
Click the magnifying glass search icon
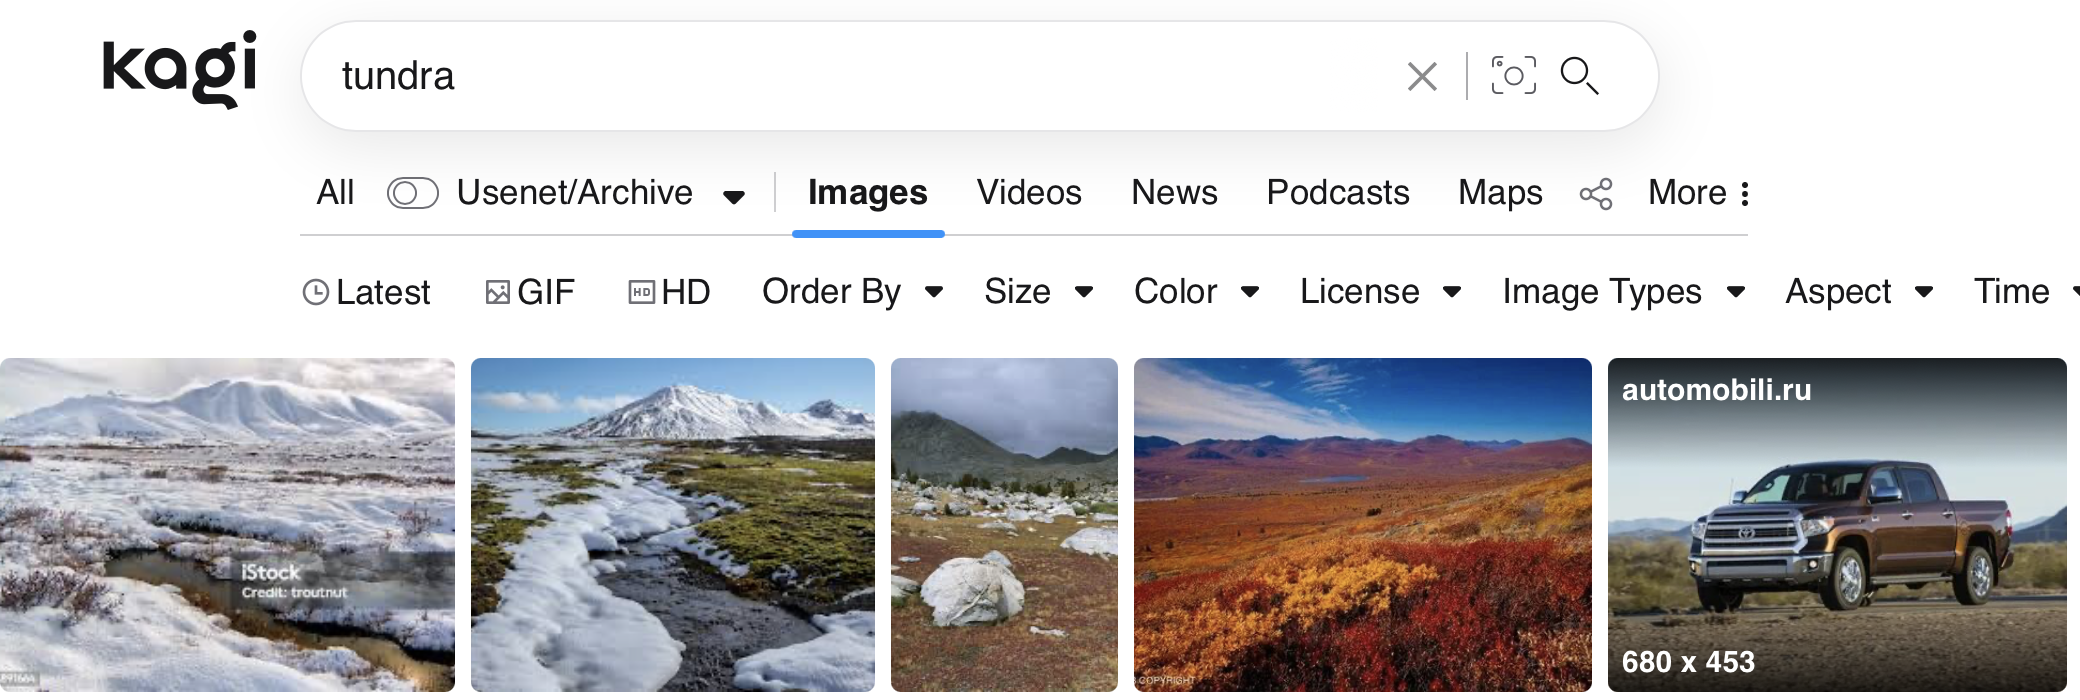click(1580, 76)
